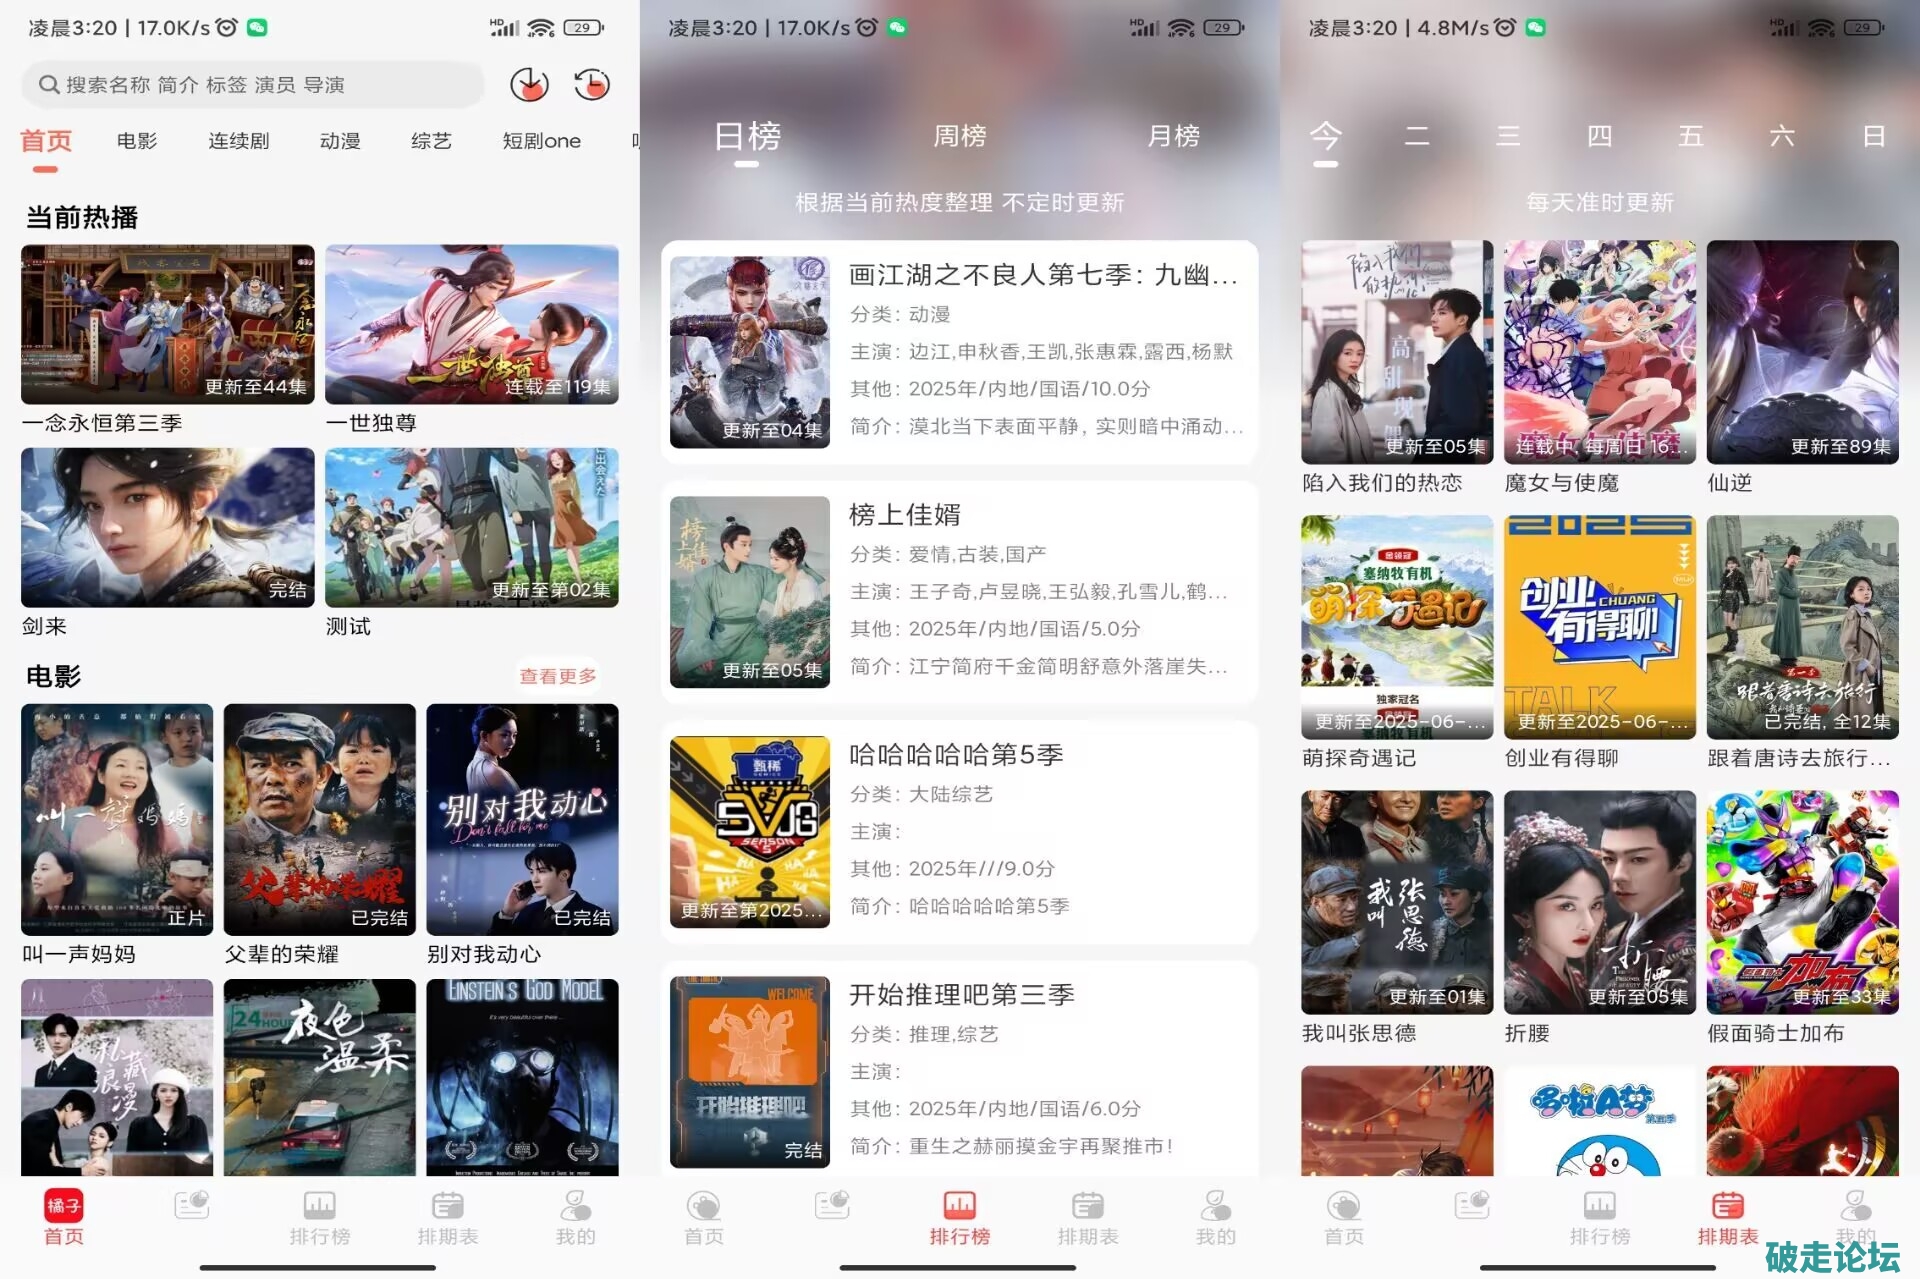Tap the red 橘子 home icon in left panel
The width and height of the screenshot is (1920, 1279).
coord(64,1206)
